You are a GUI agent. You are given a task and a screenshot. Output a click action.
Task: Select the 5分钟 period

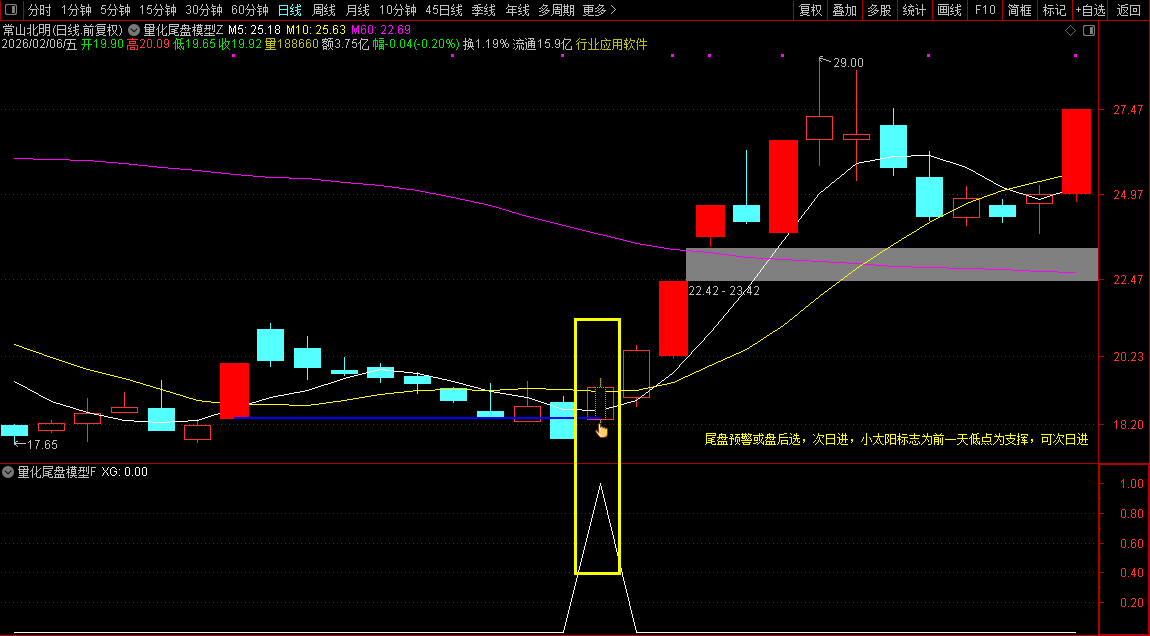point(115,10)
